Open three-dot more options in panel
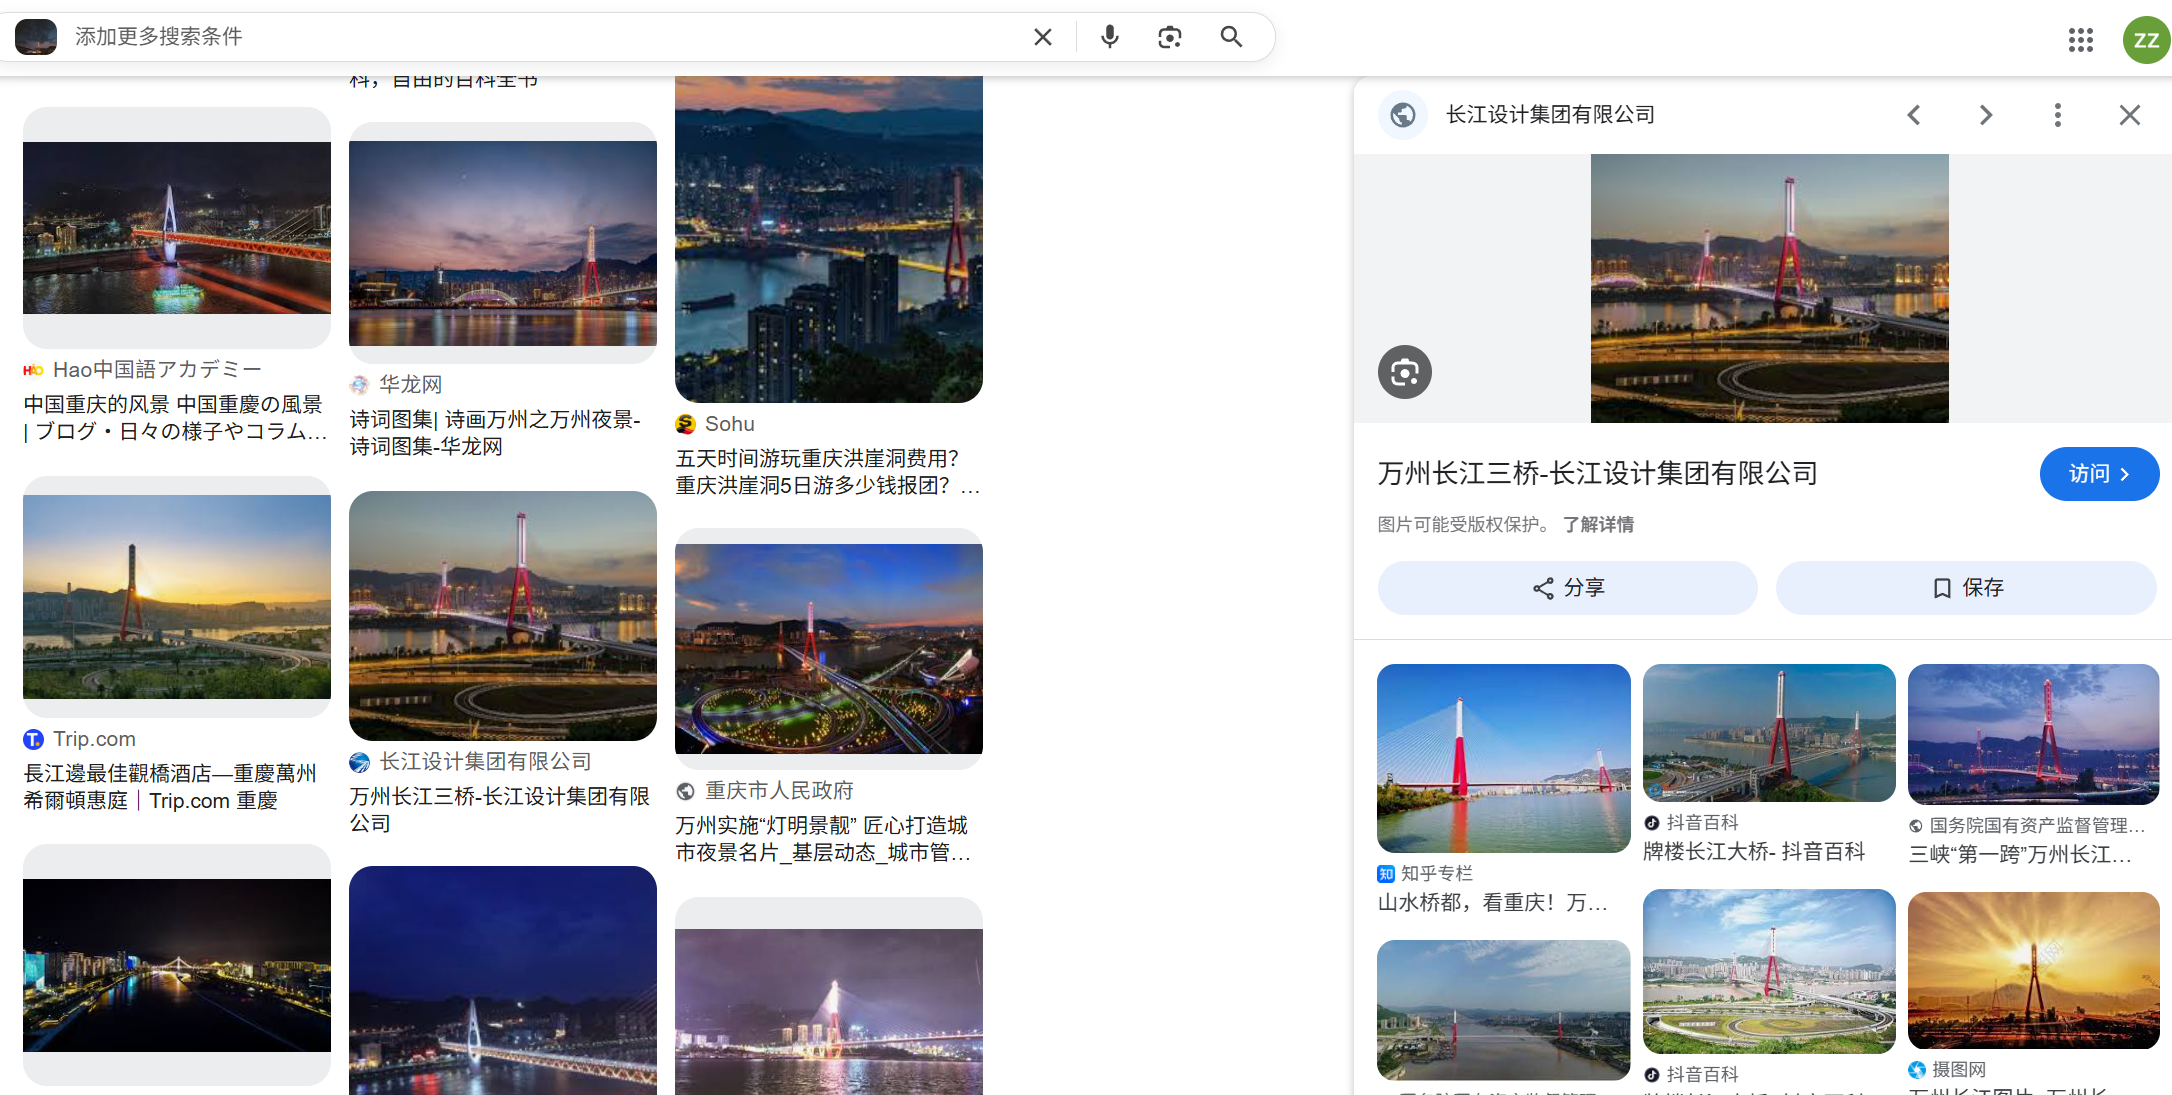Image resolution: width=2172 pixels, height=1095 pixels. click(x=2057, y=115)
